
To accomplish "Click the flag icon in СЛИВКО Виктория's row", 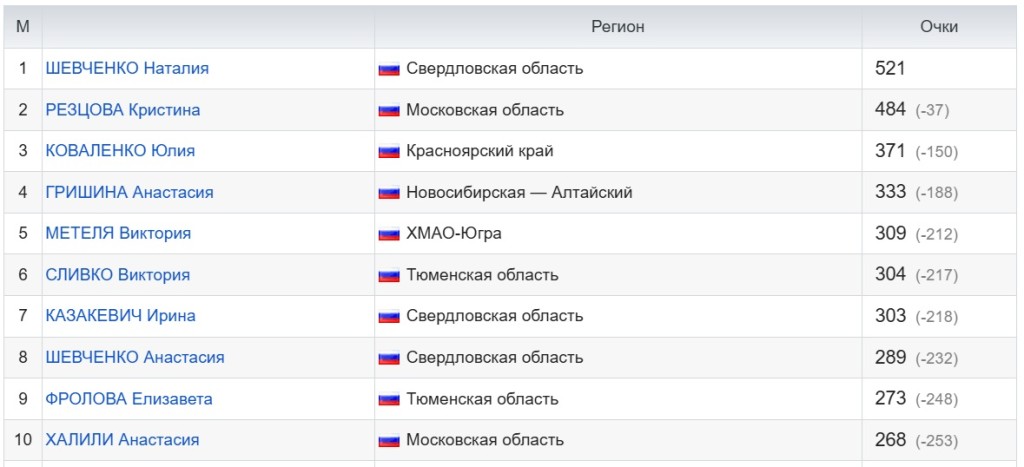I will click(389, 275).
